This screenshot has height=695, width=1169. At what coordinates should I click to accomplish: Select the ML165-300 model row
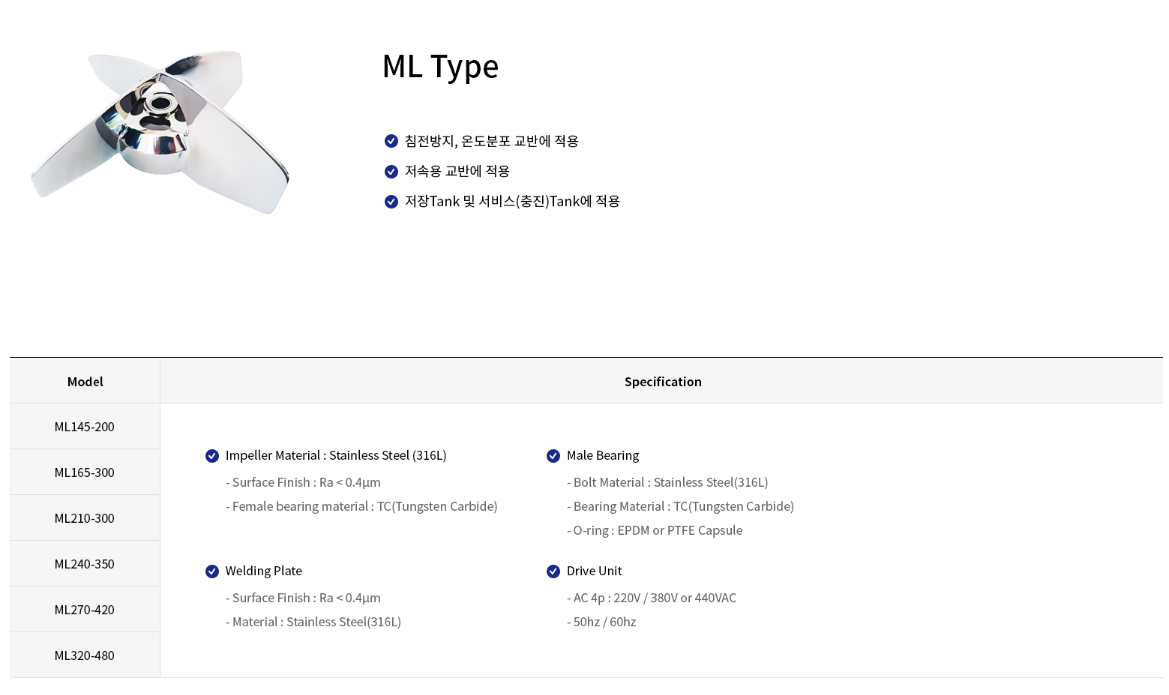pos(85,472)
